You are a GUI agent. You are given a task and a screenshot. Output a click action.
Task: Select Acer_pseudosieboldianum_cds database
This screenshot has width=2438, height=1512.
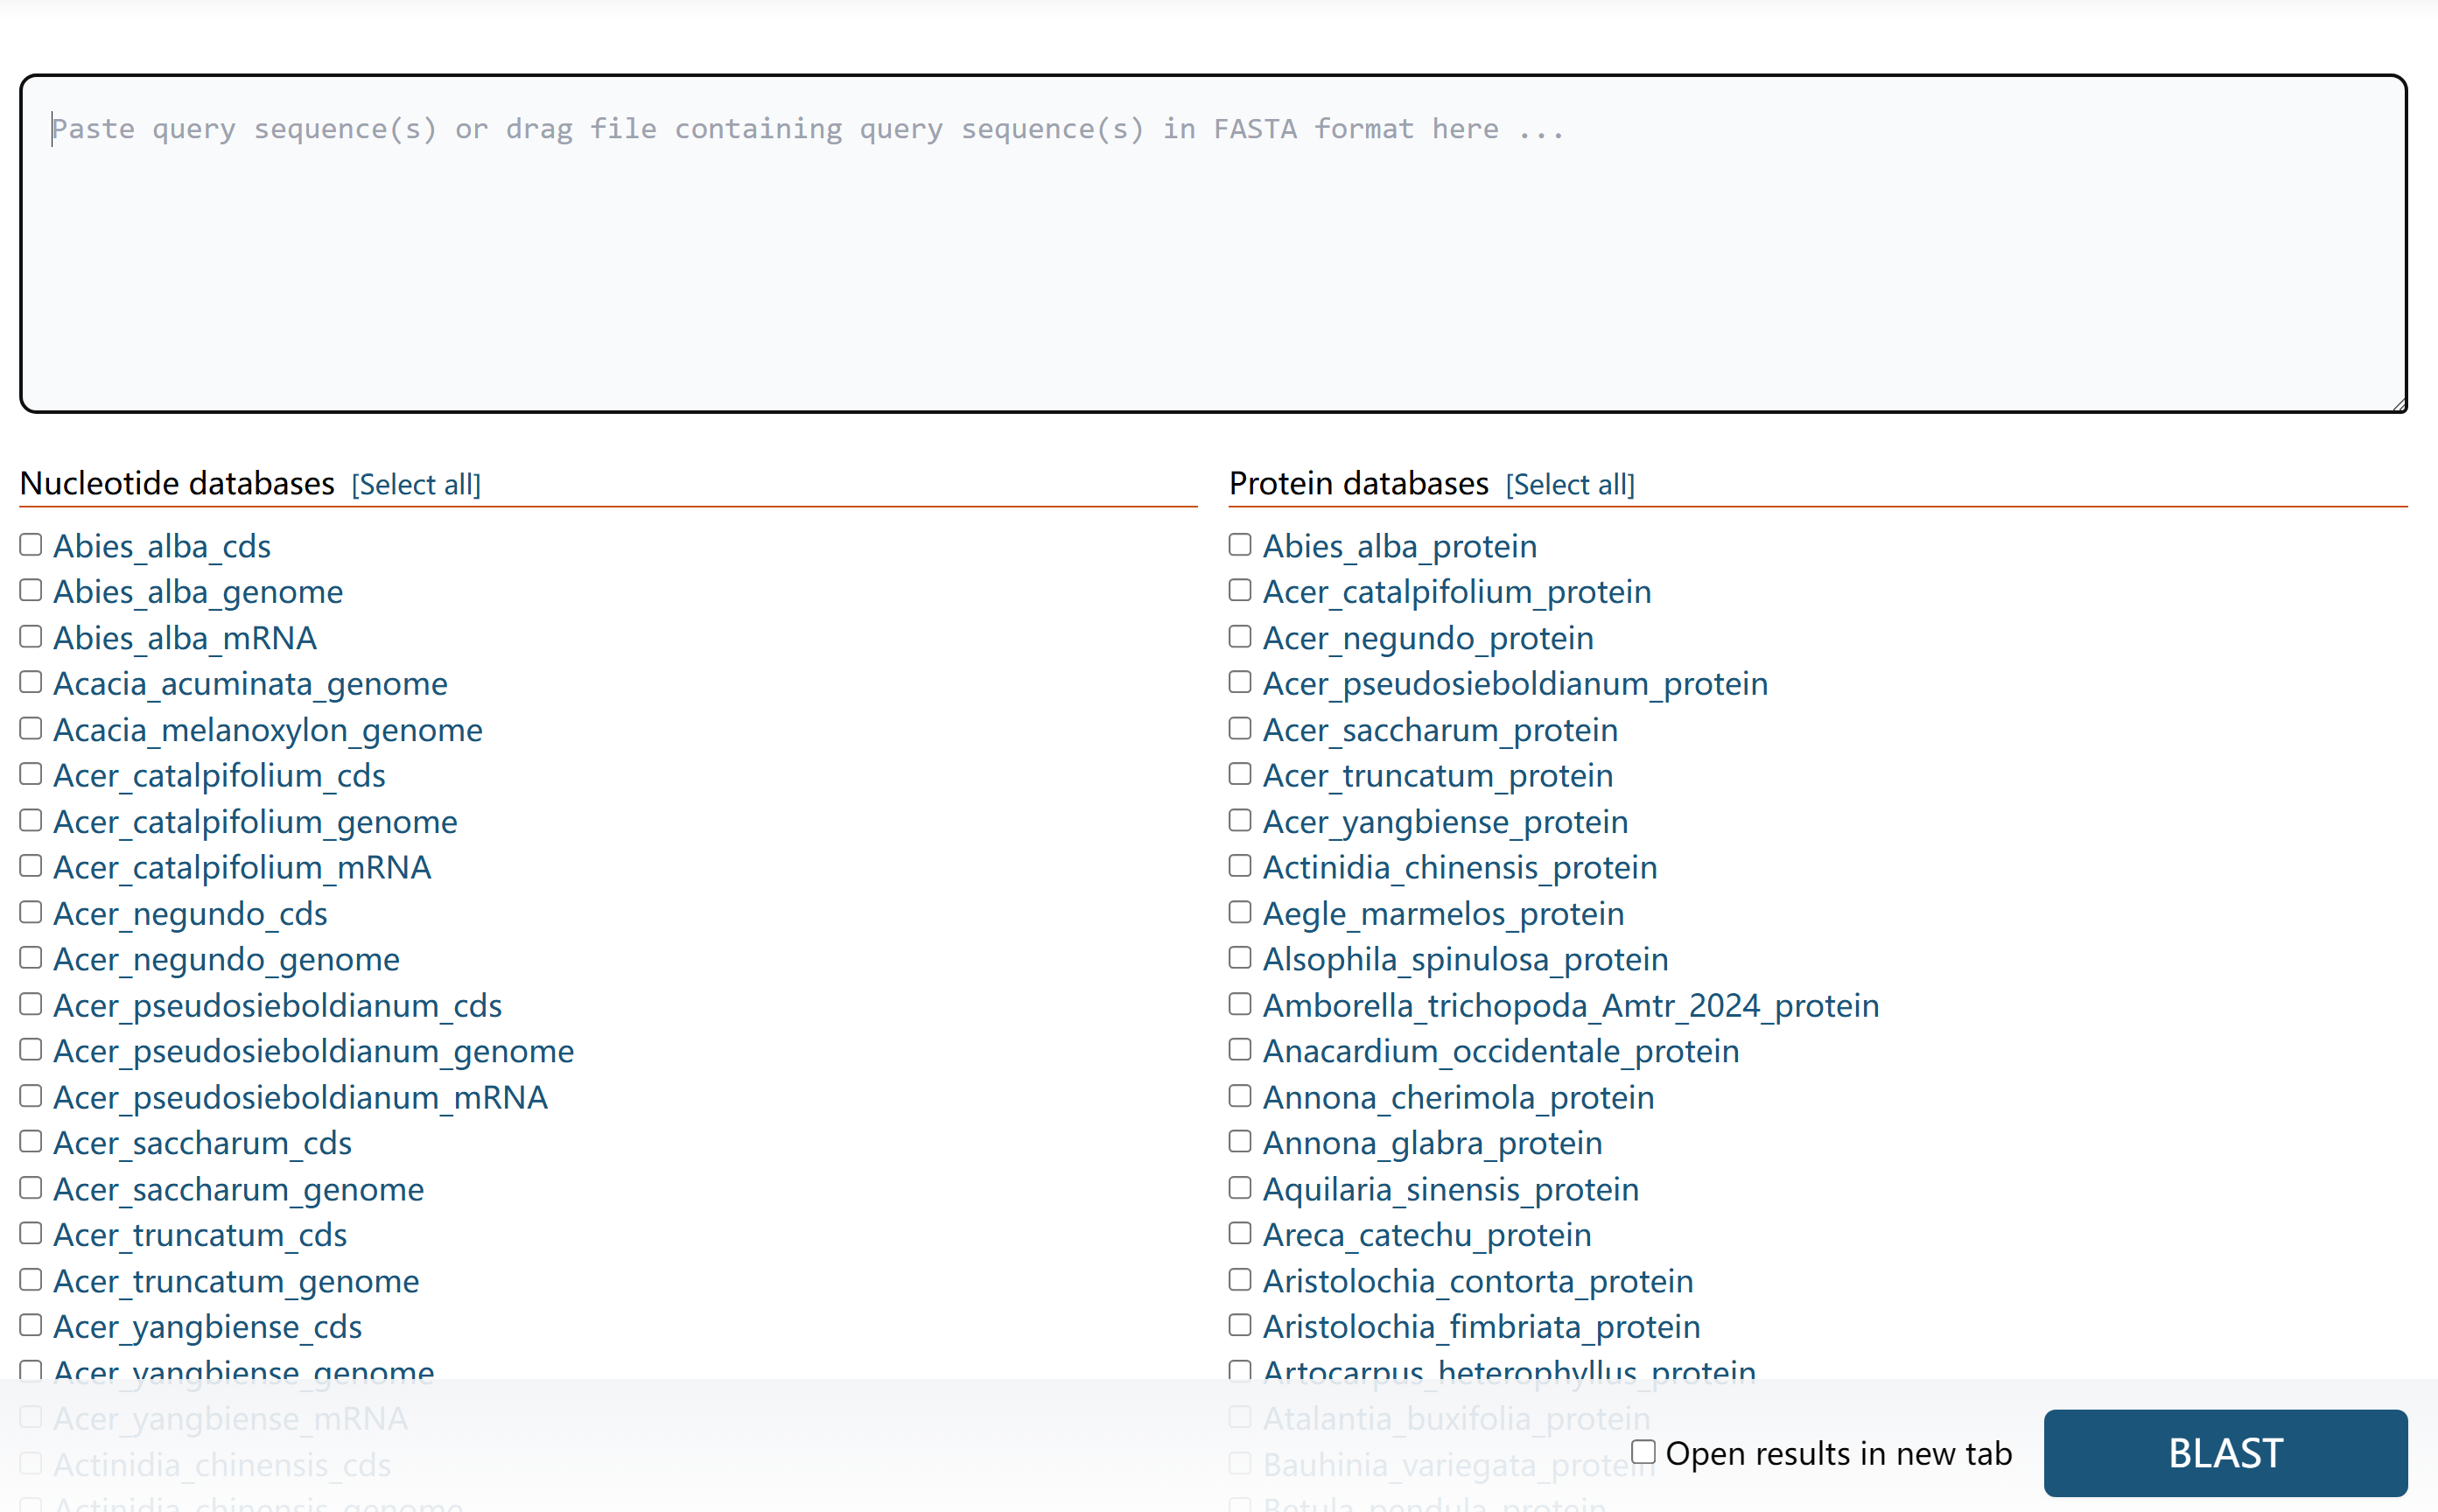click(31, 1004)
